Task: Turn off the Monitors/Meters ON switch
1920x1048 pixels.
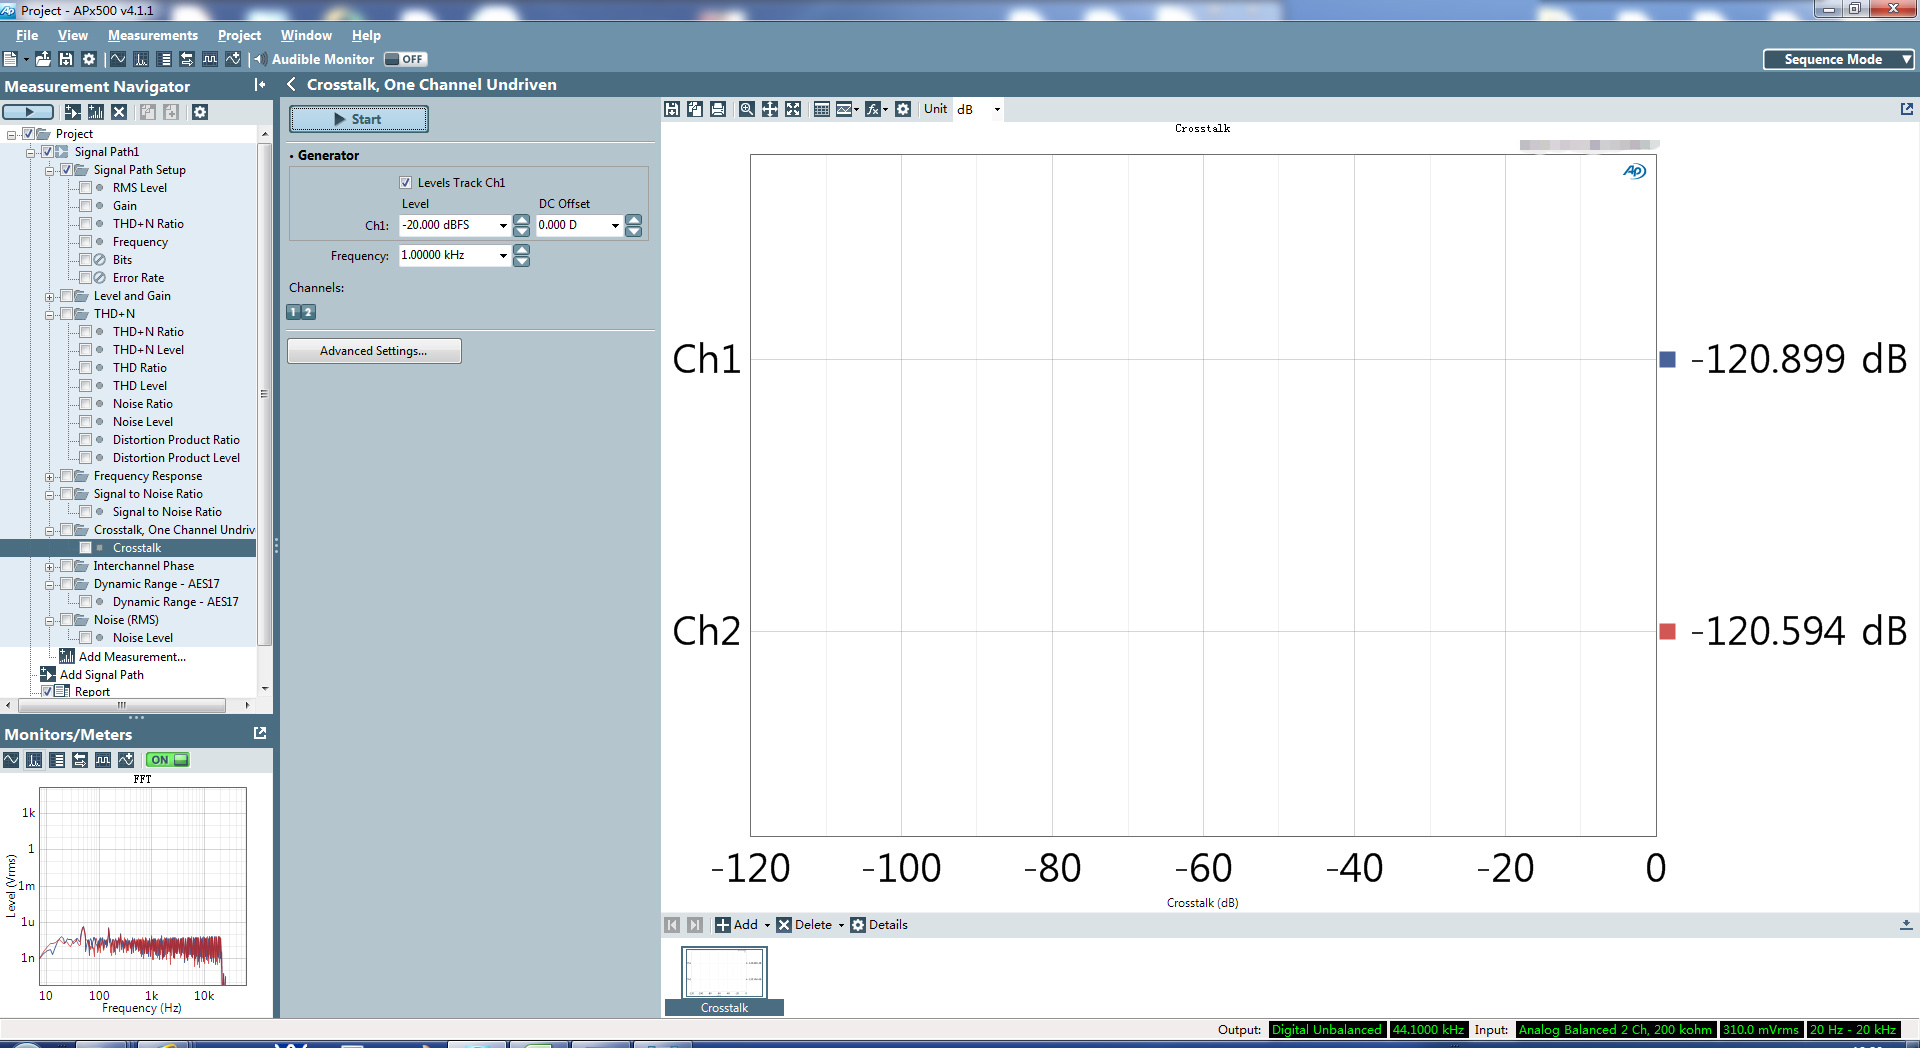Action: (167, 760)
